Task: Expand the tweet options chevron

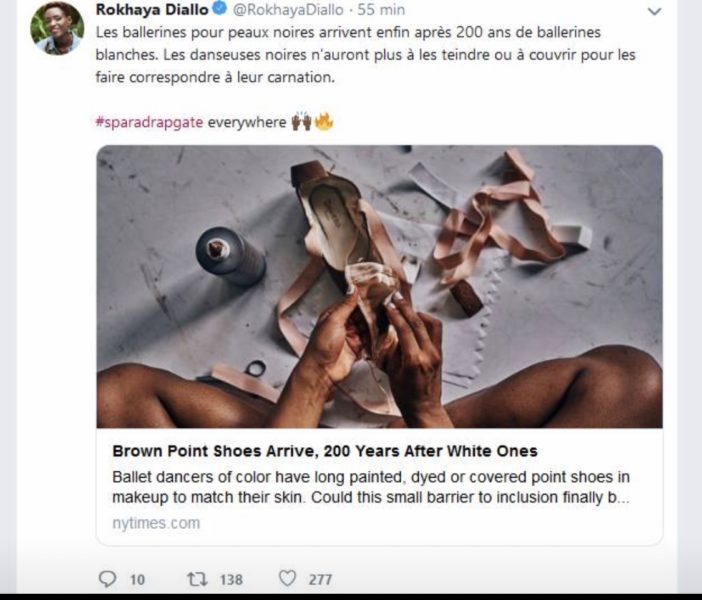Action: tap(654, 12)
